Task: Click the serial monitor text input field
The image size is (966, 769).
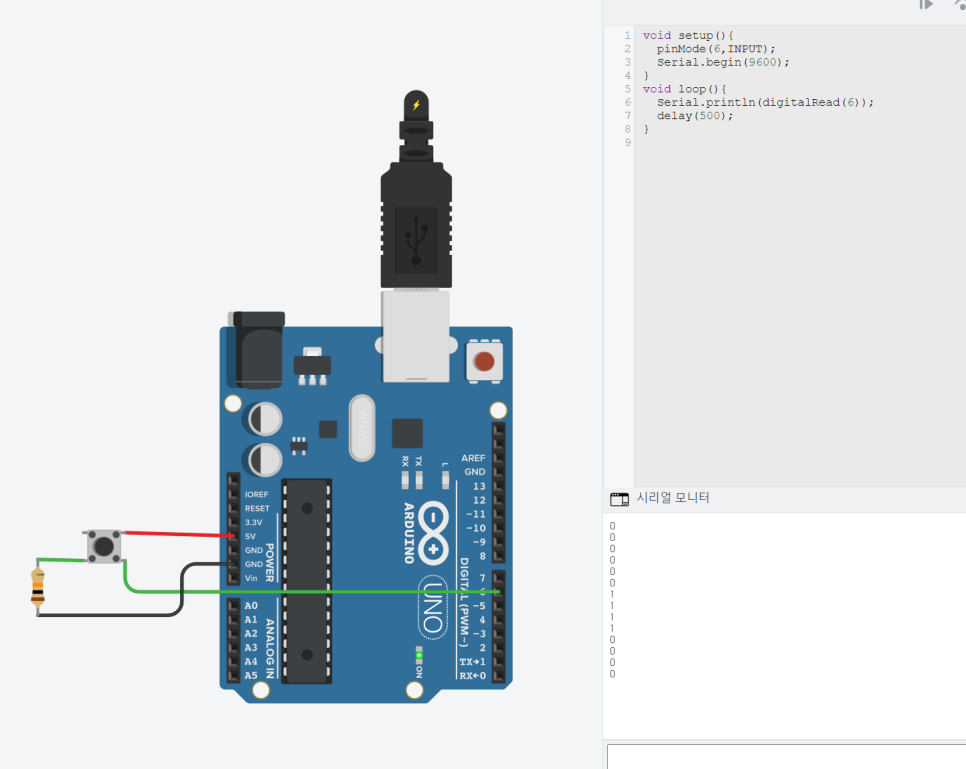Action: [785, 755]
